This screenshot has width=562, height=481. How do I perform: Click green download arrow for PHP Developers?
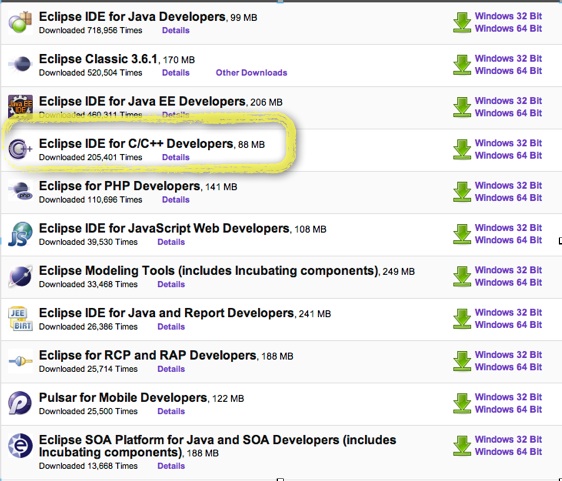click(x=462, y=191)
